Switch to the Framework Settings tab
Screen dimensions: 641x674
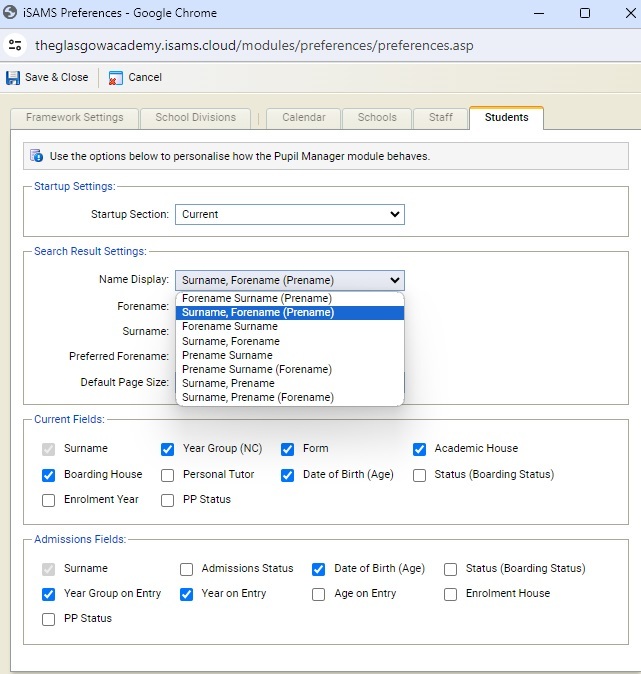(75, 117)
